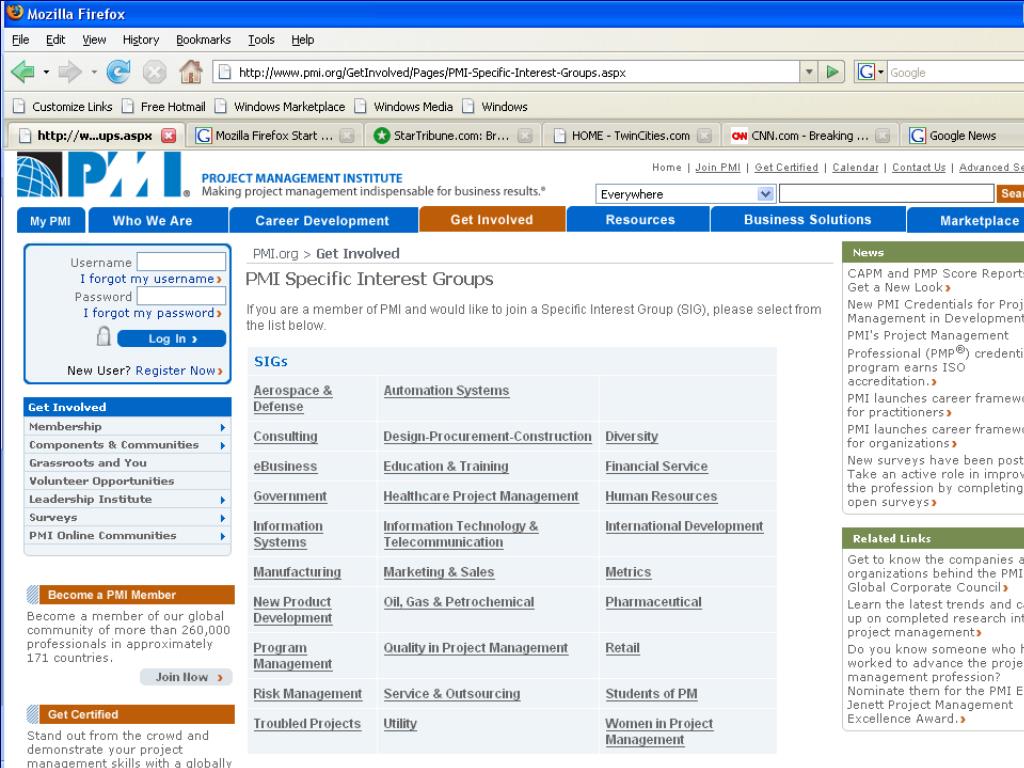The height and width of the screenshot is (768, 1024).
Task: Click the green Back arrow button
Action: tap(23, 72)
